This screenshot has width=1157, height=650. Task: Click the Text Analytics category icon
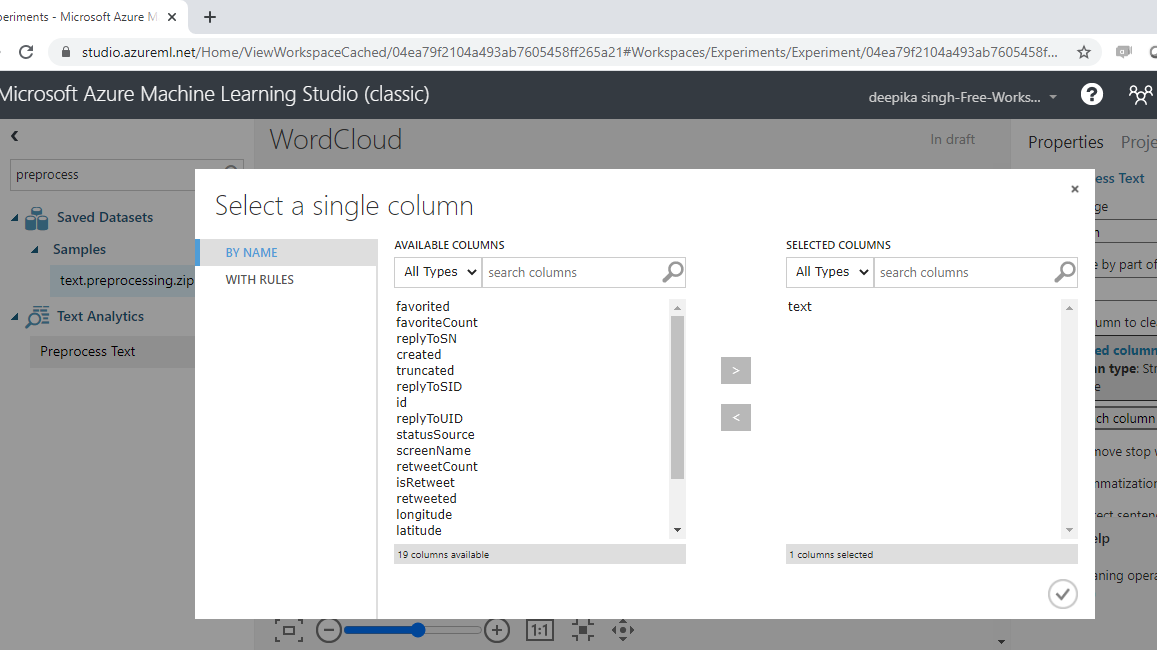[37, 317]
